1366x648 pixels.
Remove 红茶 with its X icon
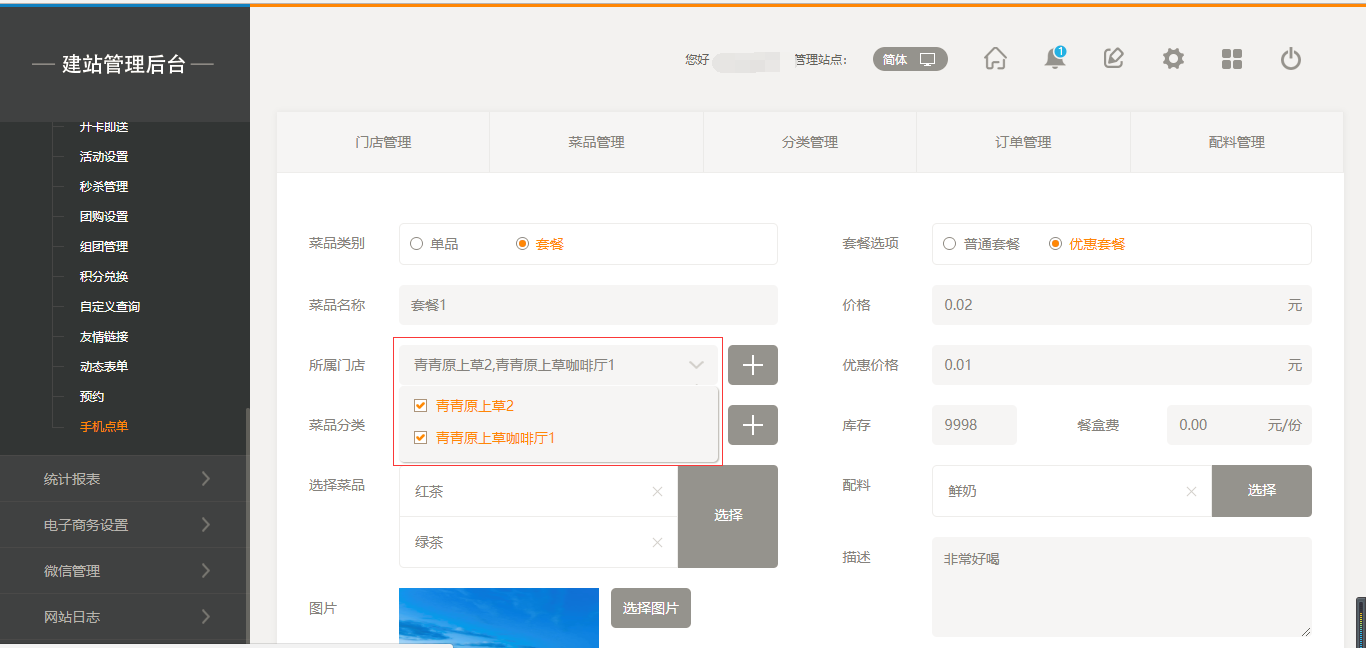coord(657,491)
